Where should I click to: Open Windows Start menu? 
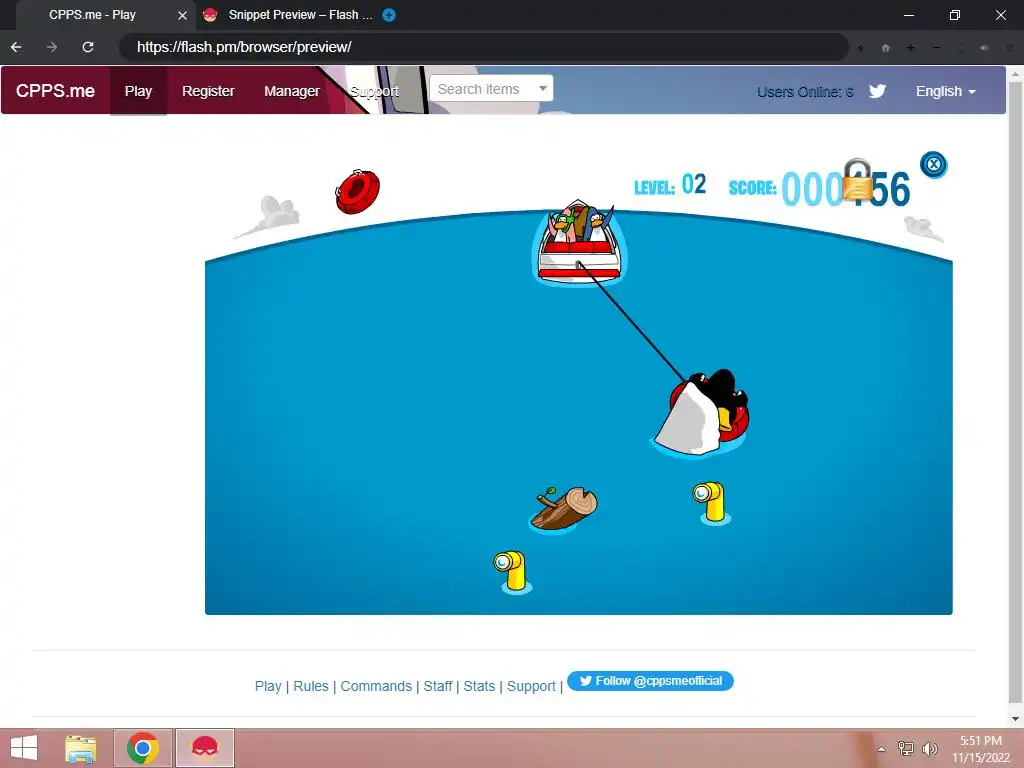[x=24, y=748]
